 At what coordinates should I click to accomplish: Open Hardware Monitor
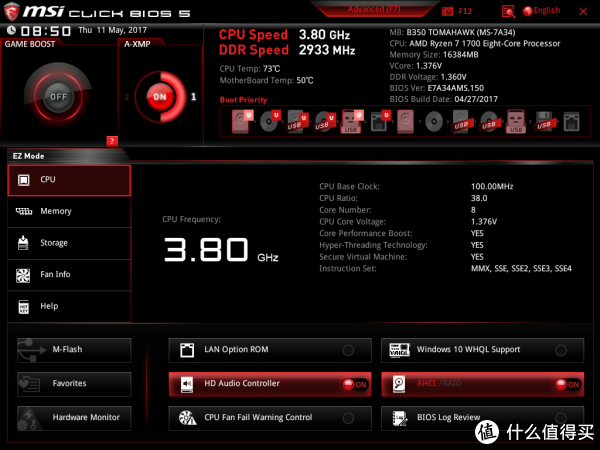click(x=74, y=418)
